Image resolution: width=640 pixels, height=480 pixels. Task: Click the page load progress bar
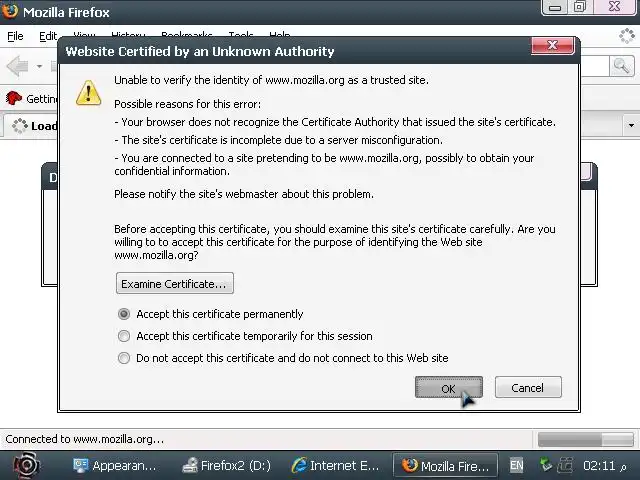[x=586, y=440]
